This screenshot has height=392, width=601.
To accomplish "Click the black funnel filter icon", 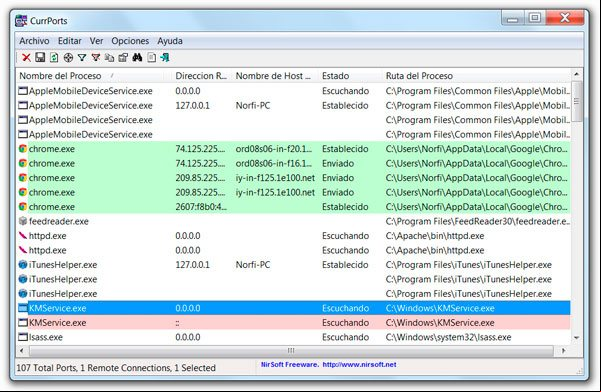I will point(82,57).
